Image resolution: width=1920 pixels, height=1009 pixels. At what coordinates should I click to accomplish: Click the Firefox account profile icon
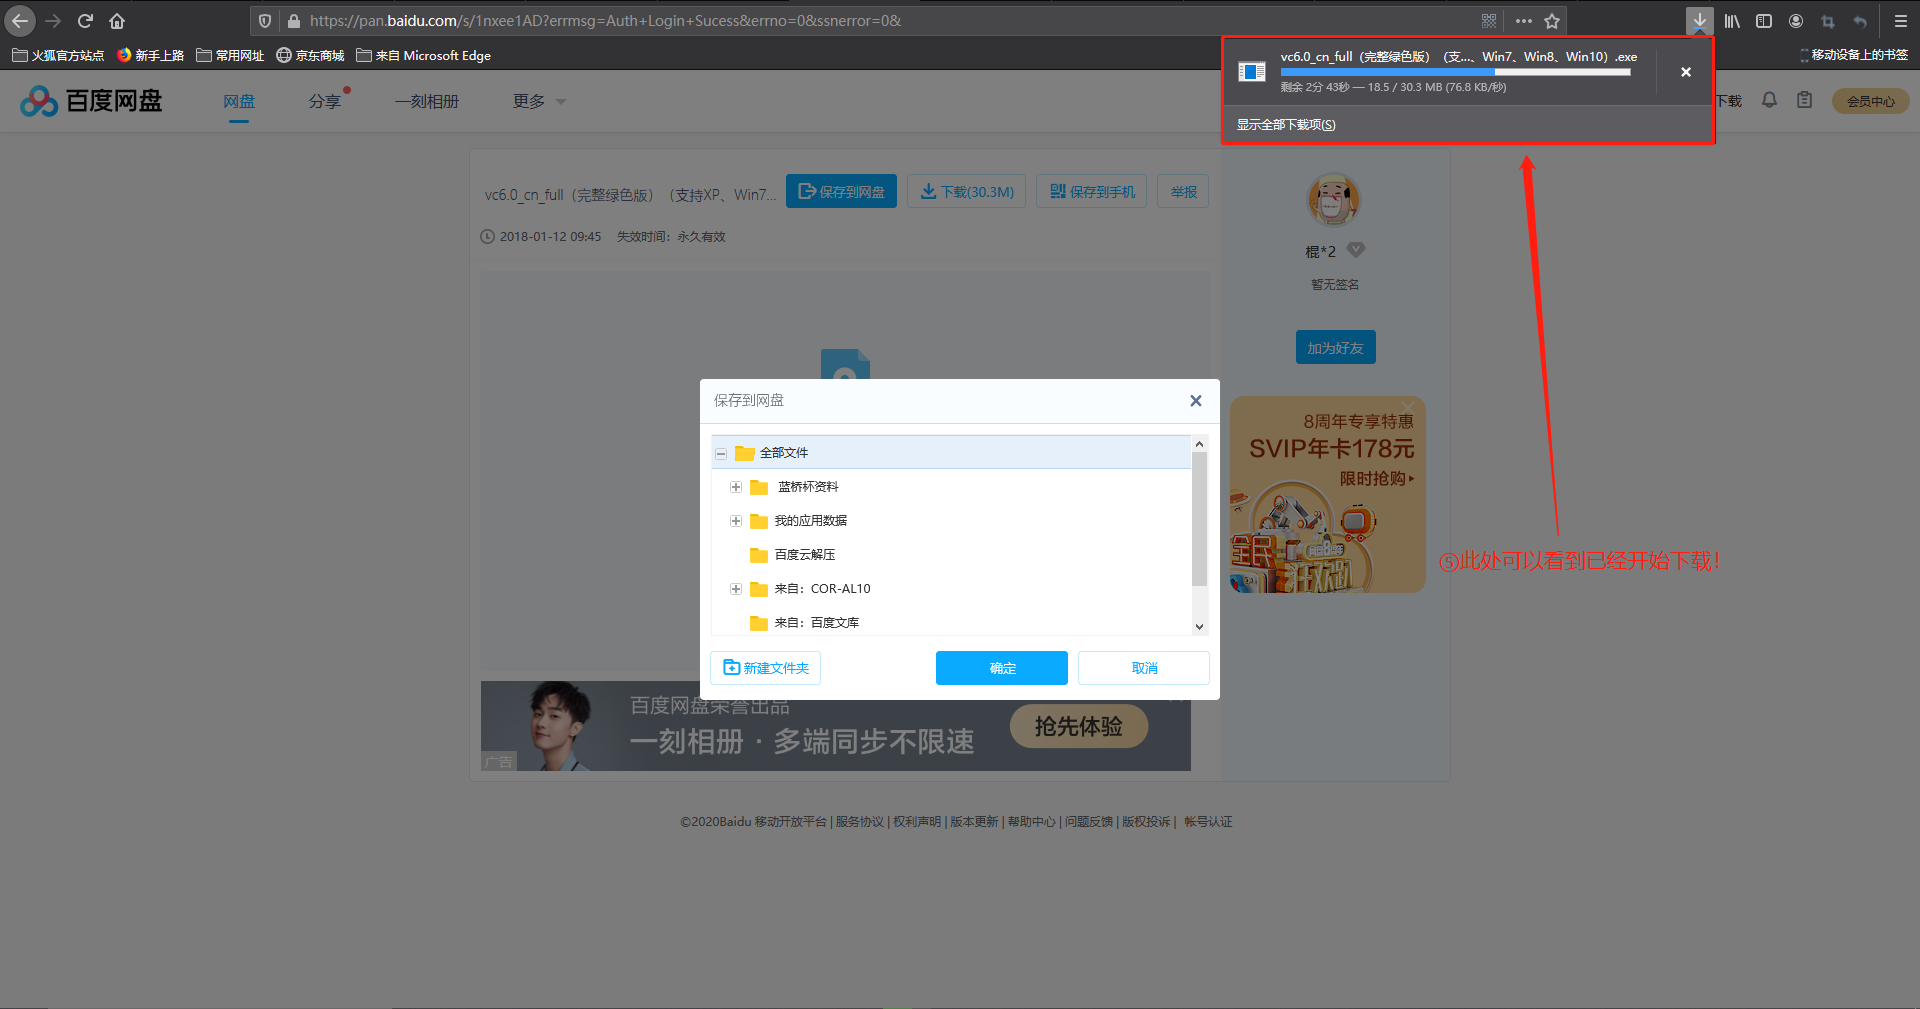coord(1795,20)
